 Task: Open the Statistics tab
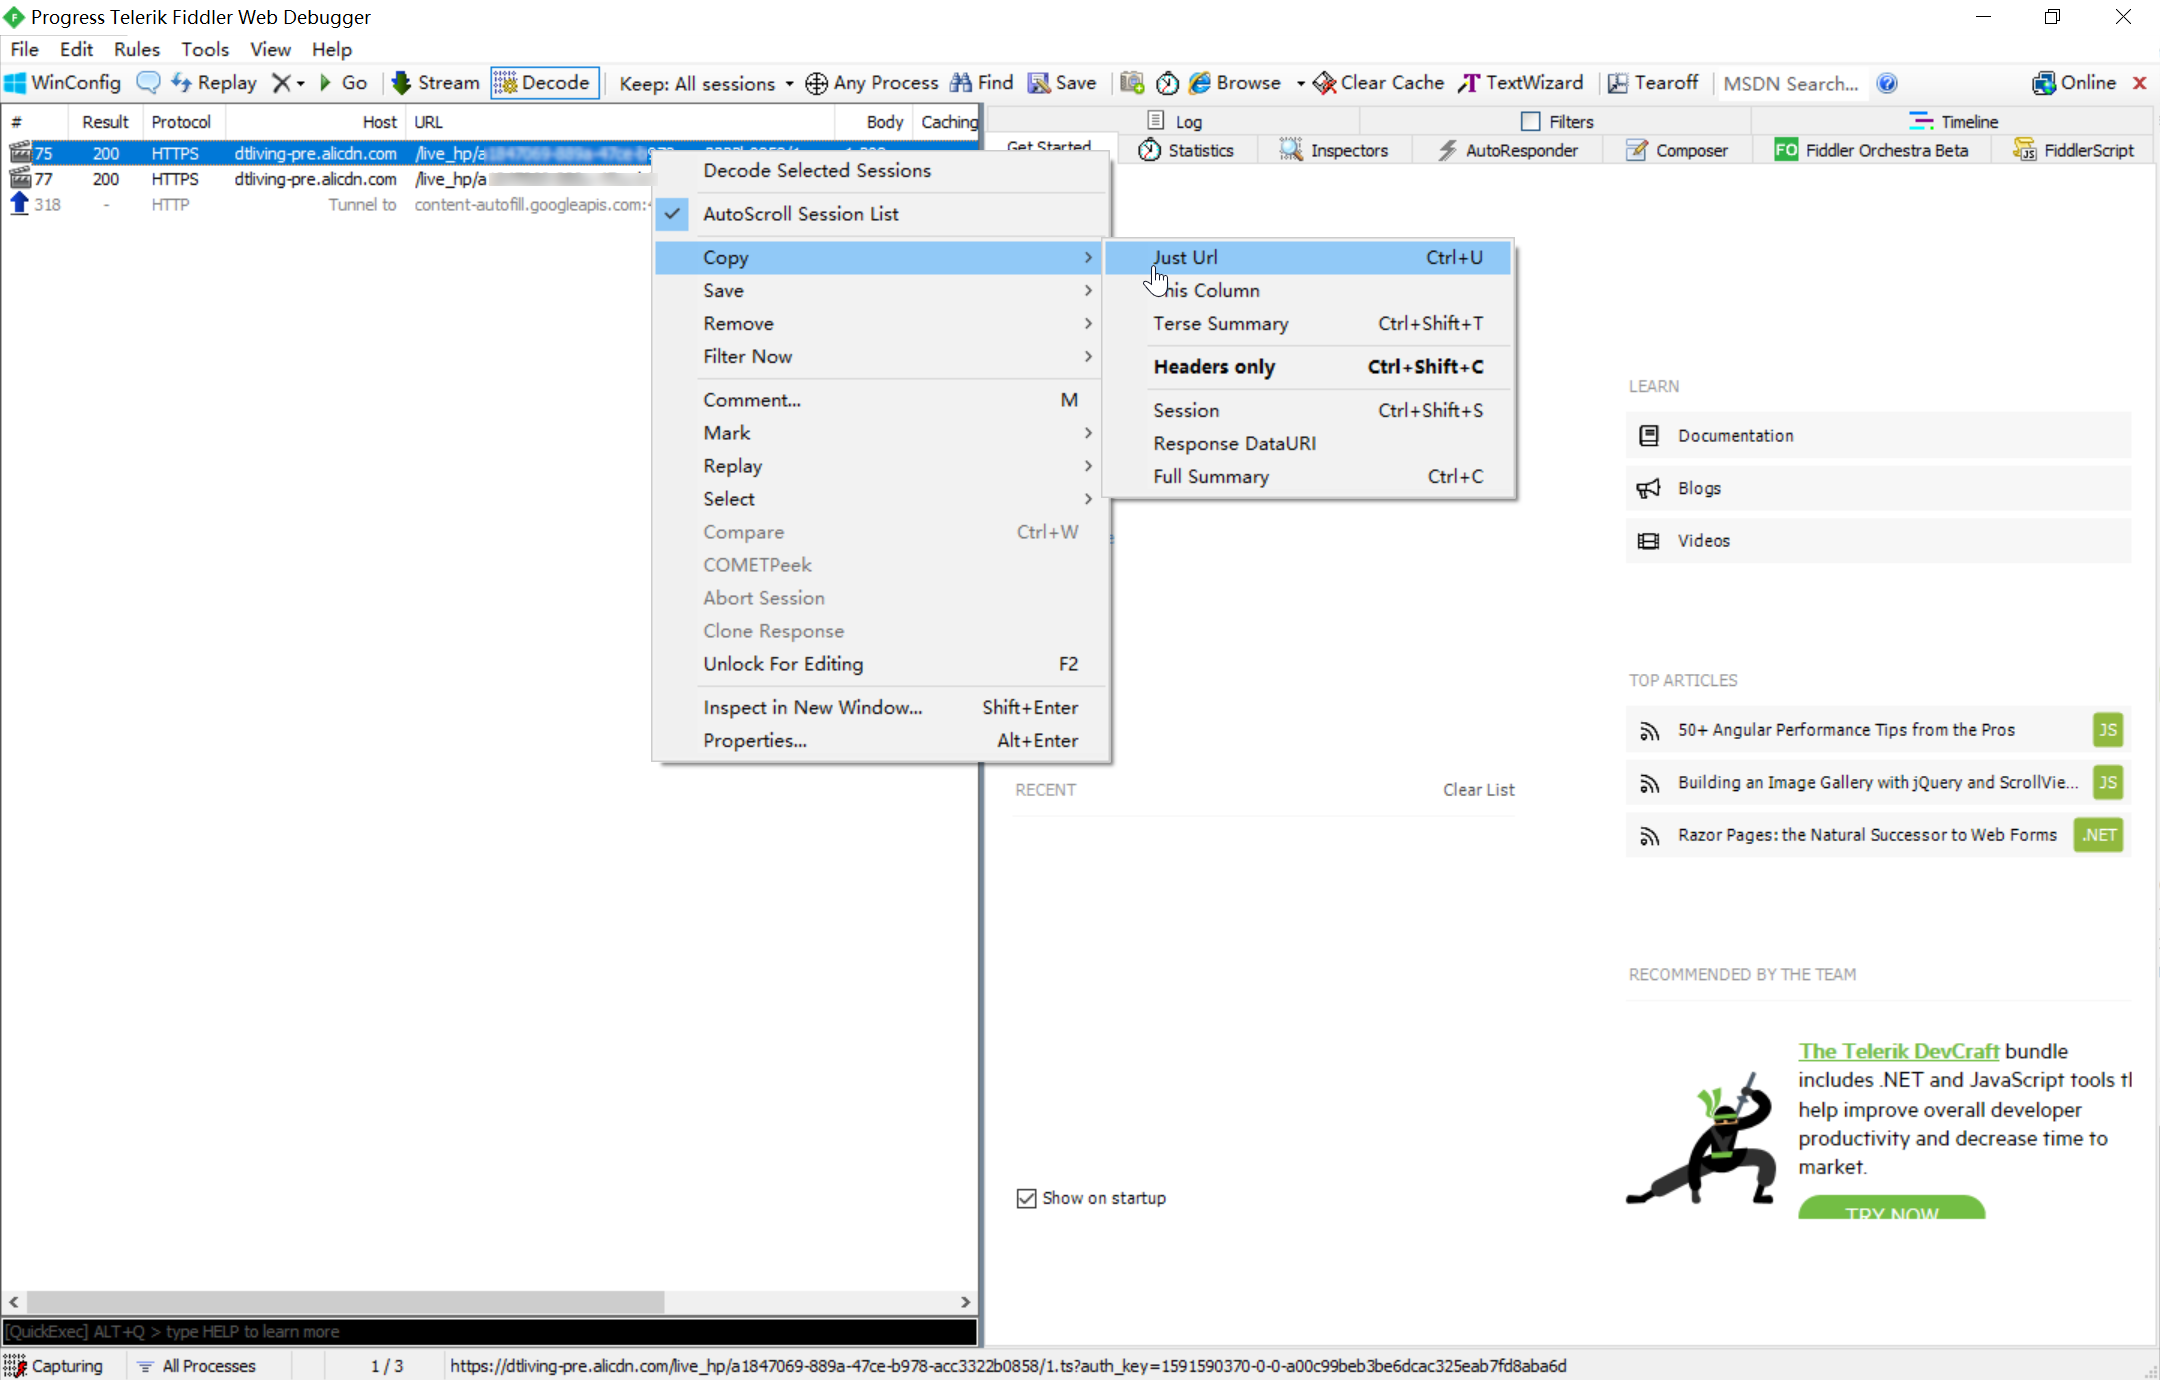pos(1186,150)
